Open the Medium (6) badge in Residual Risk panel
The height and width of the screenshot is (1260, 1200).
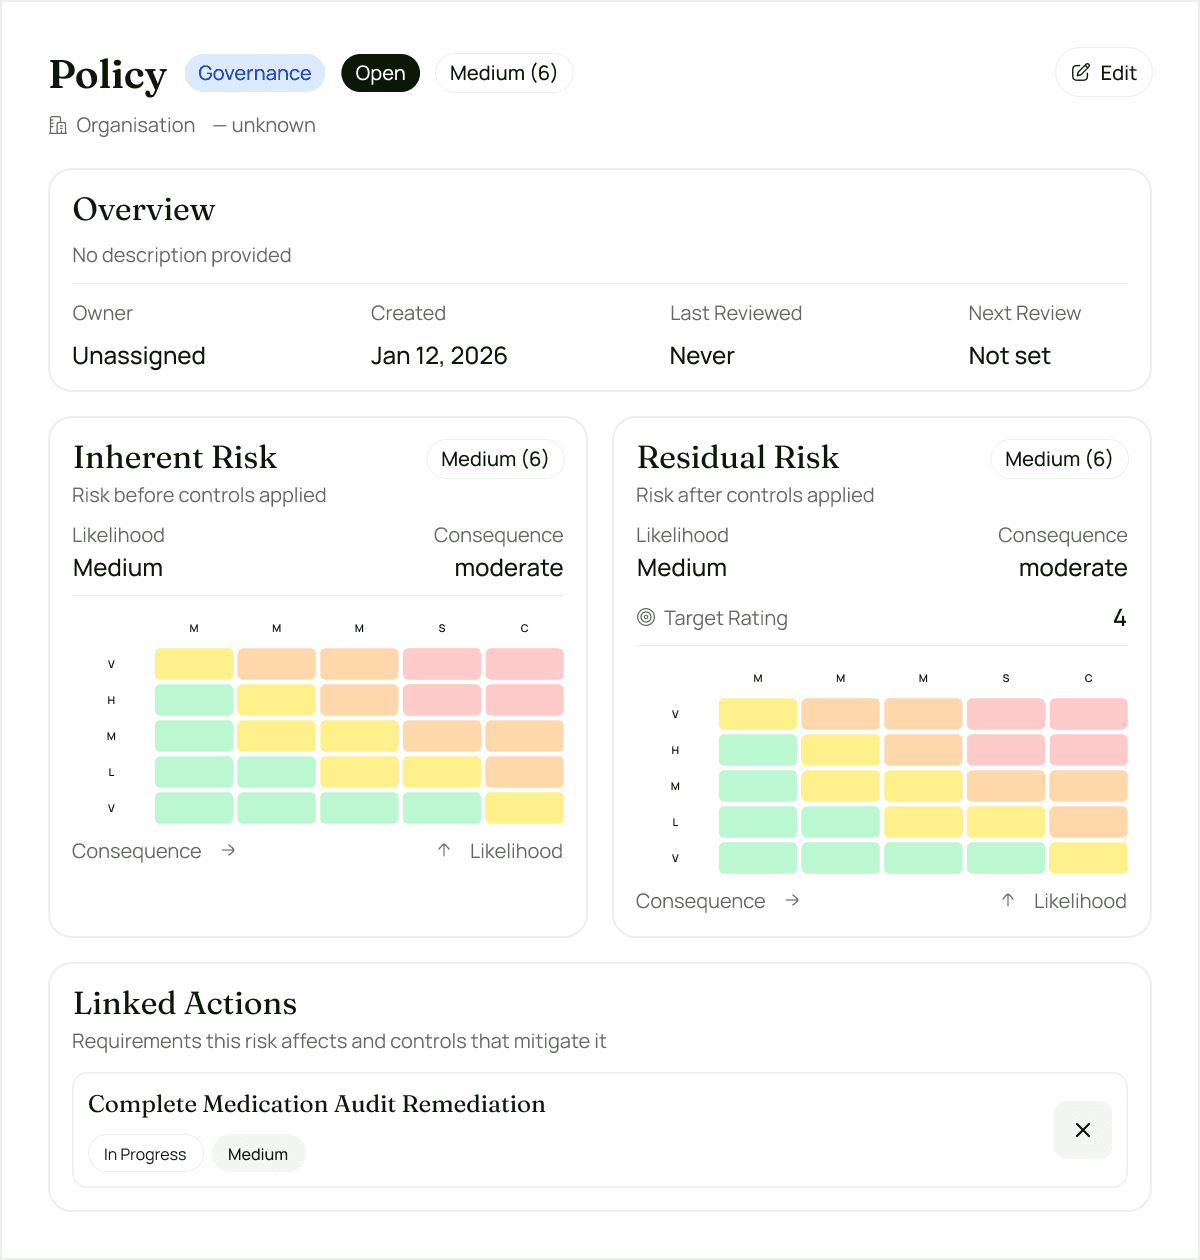[1059, 459]
